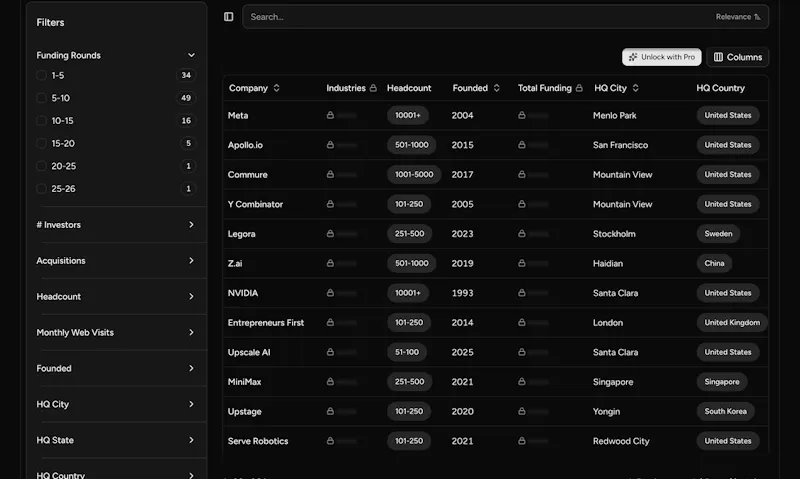Sort by Founded column arrows

496,88
